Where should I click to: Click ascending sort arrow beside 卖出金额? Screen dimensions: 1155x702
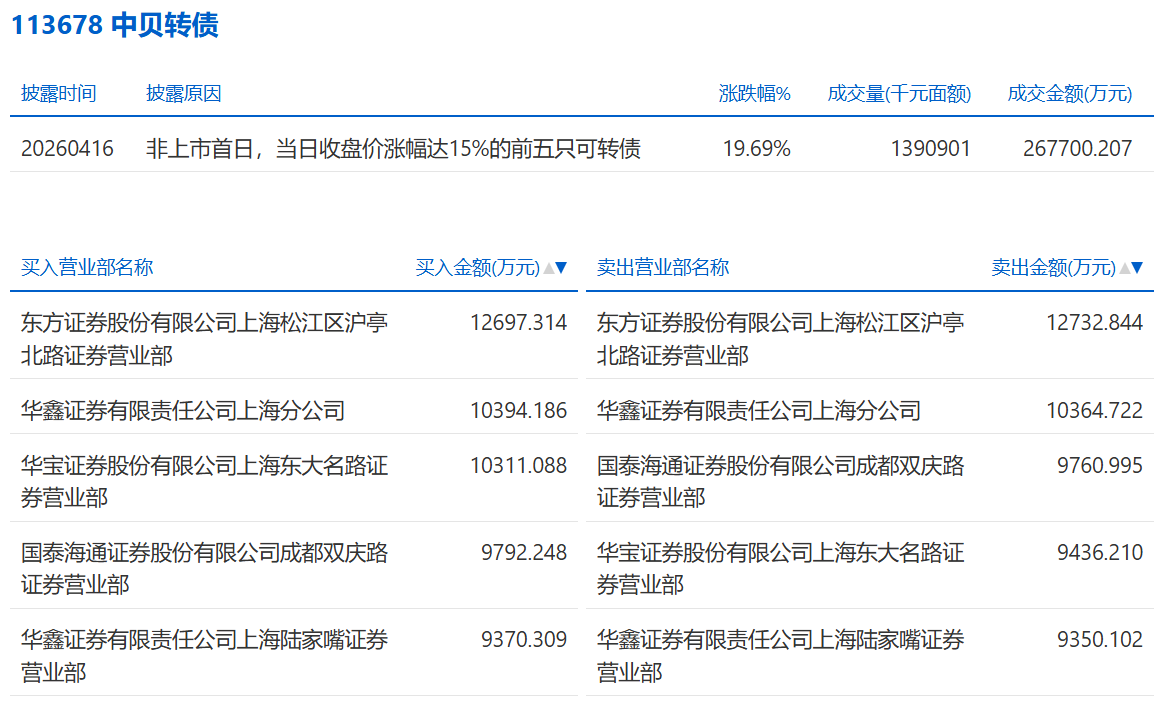point(1124,268)
